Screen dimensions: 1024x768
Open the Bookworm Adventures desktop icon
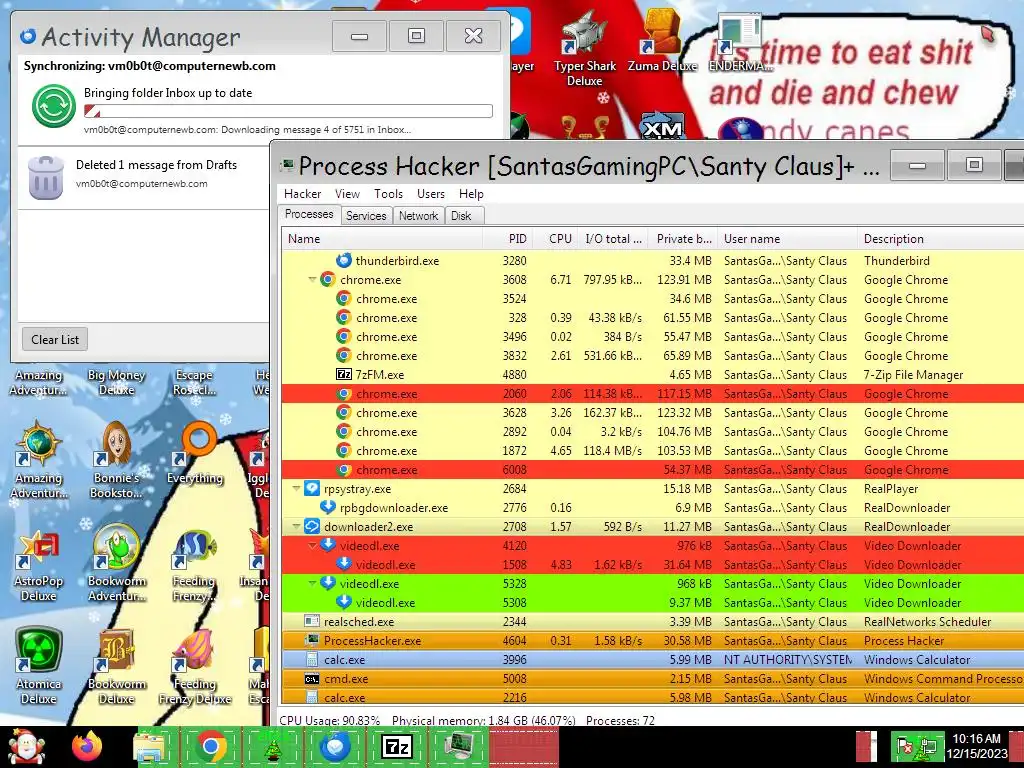coord(116,563)
